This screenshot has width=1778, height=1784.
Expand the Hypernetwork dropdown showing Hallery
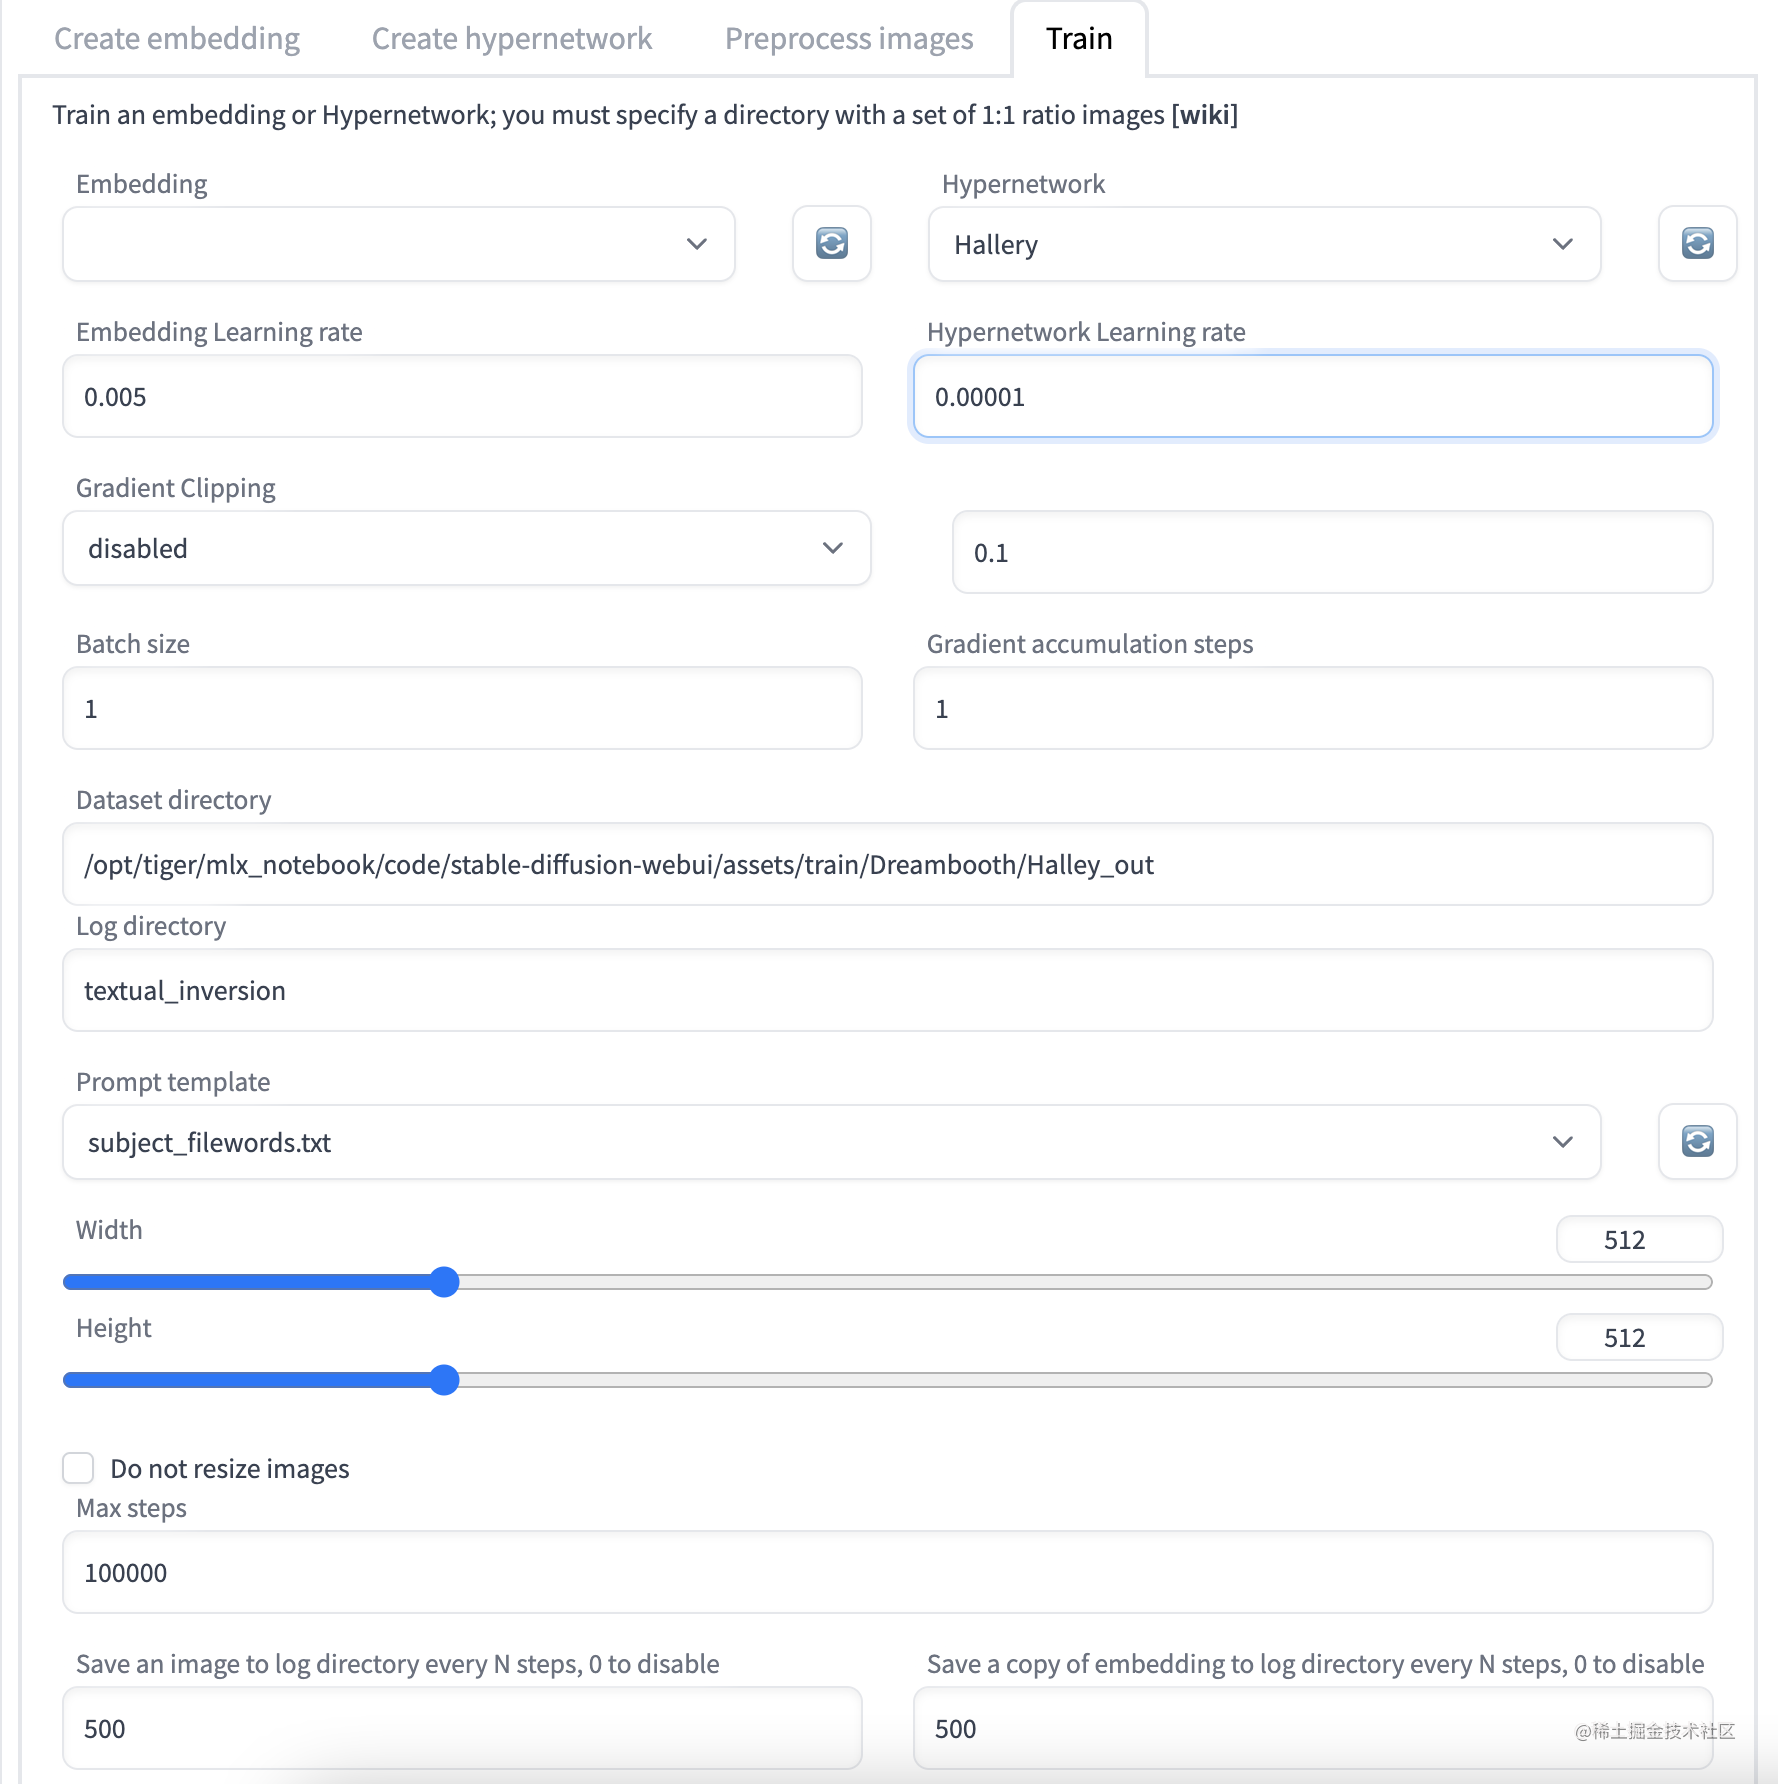tap(1264, 244)
